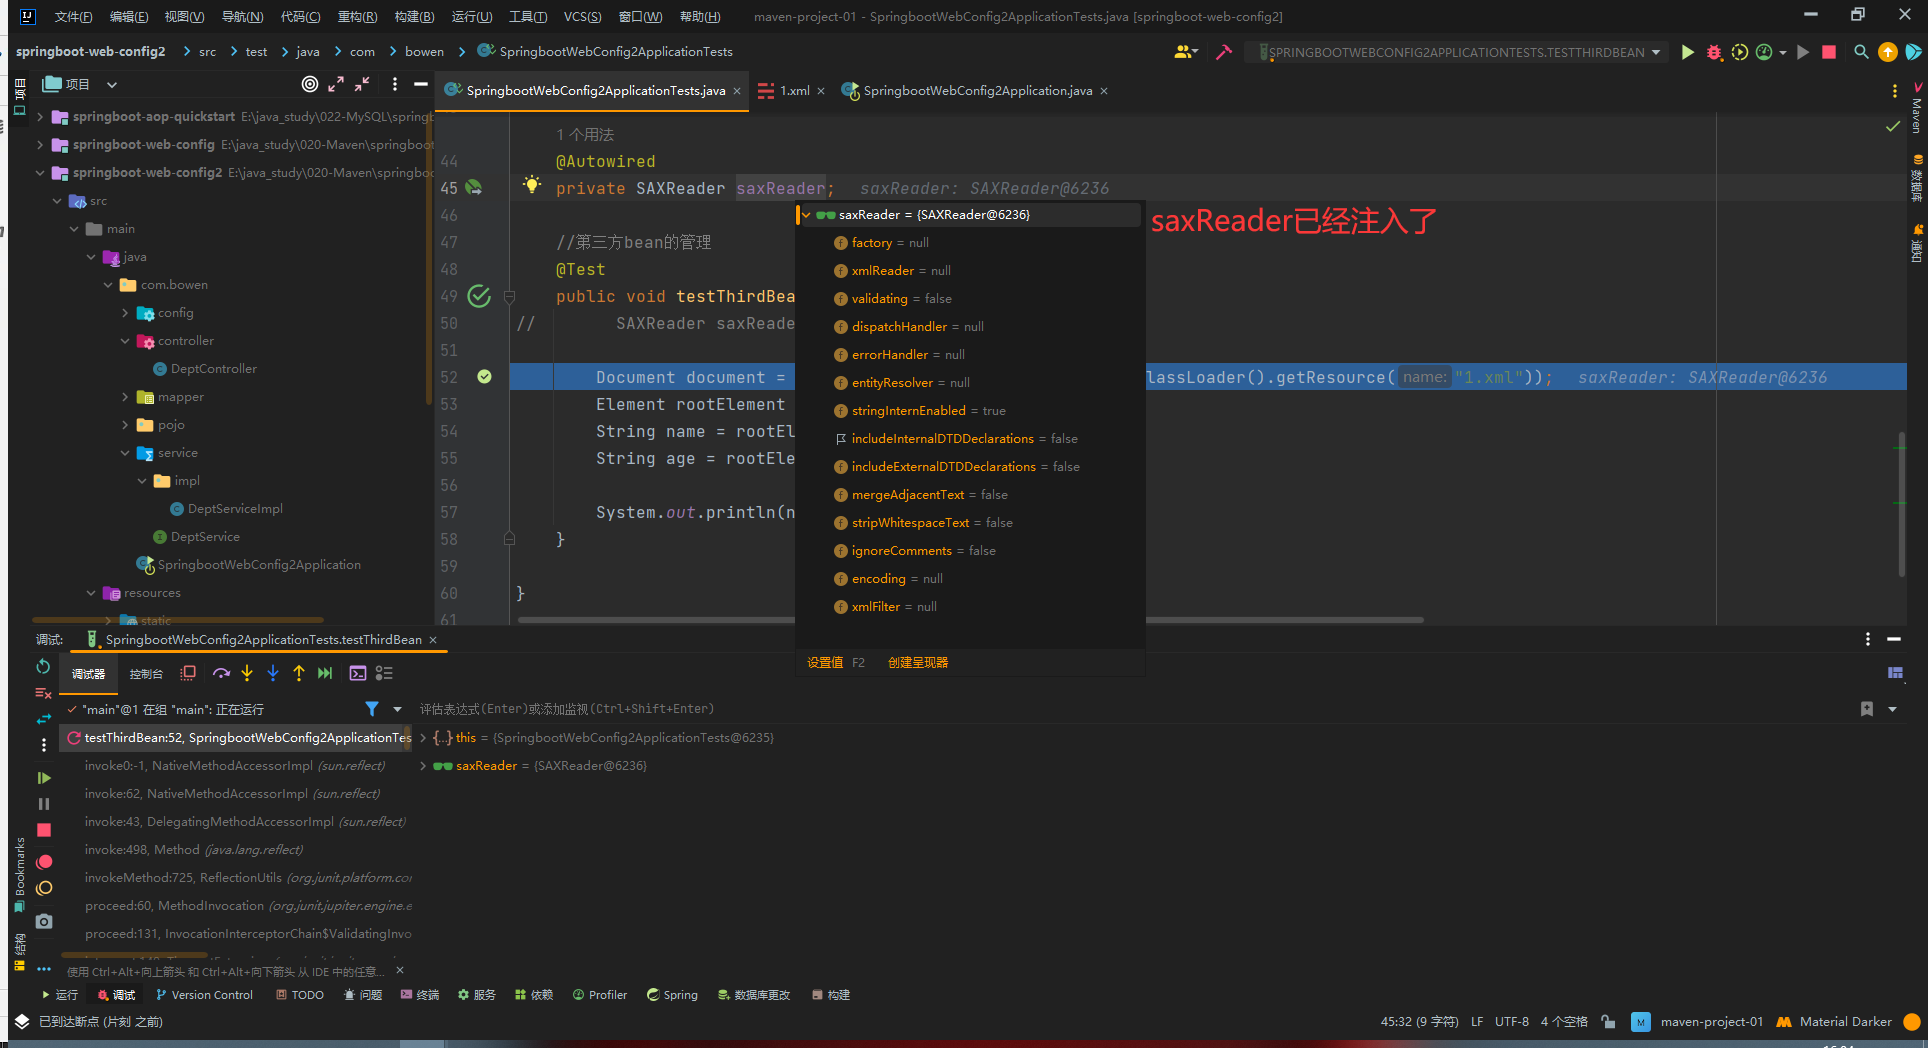The width and height of the screenshot is (1928, 1048).
Task: Switch to the 1.xml editor tab
Action: (793, 91)
